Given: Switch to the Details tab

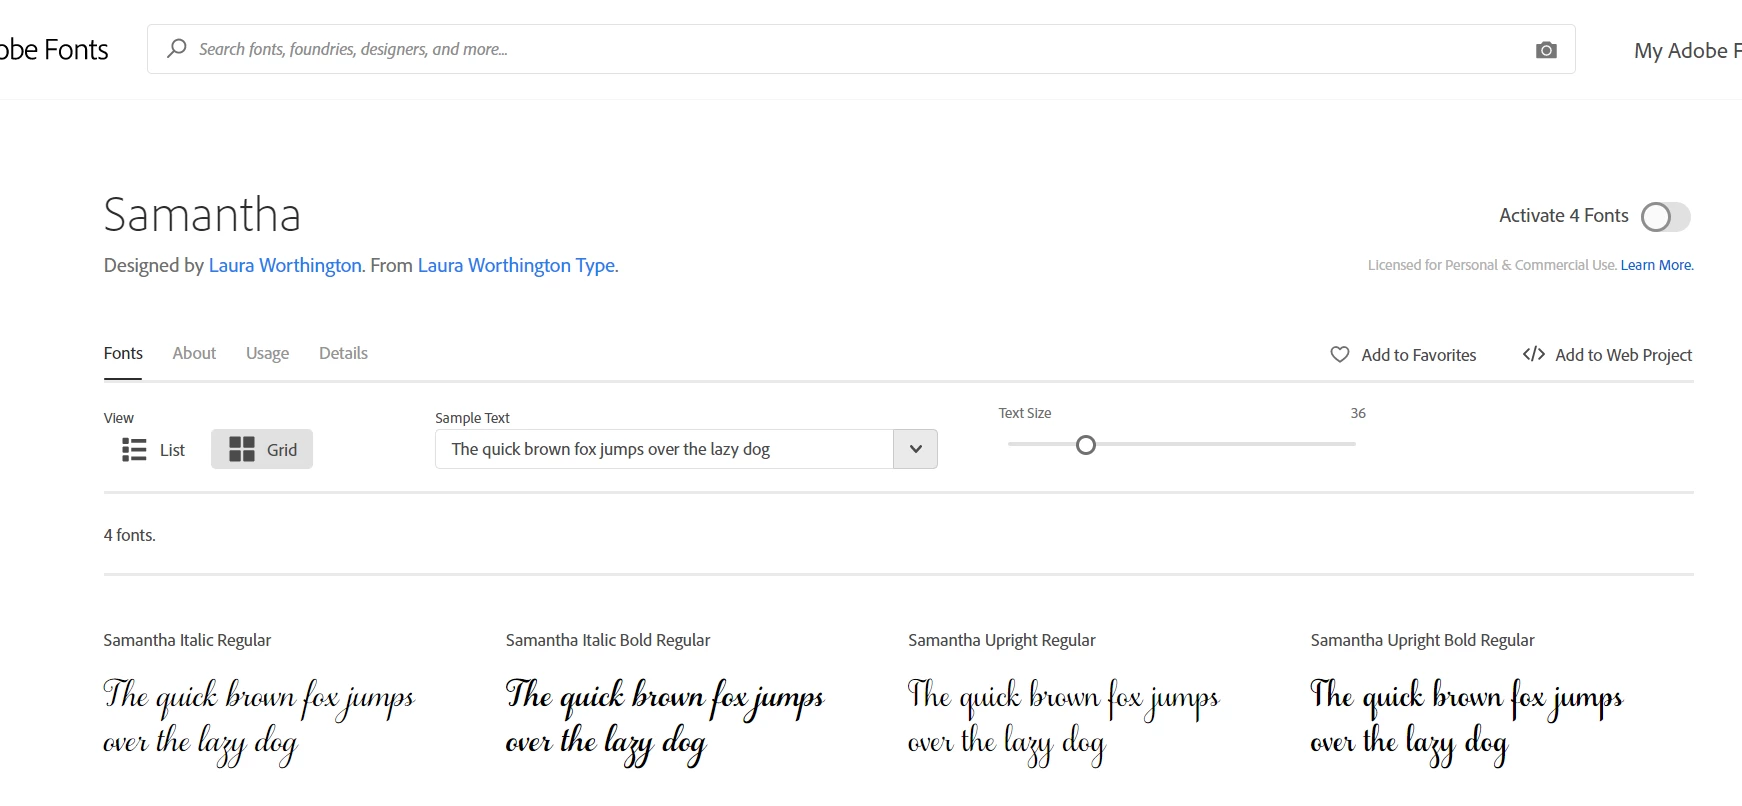Looking at the screenshot, I should 343,353.
